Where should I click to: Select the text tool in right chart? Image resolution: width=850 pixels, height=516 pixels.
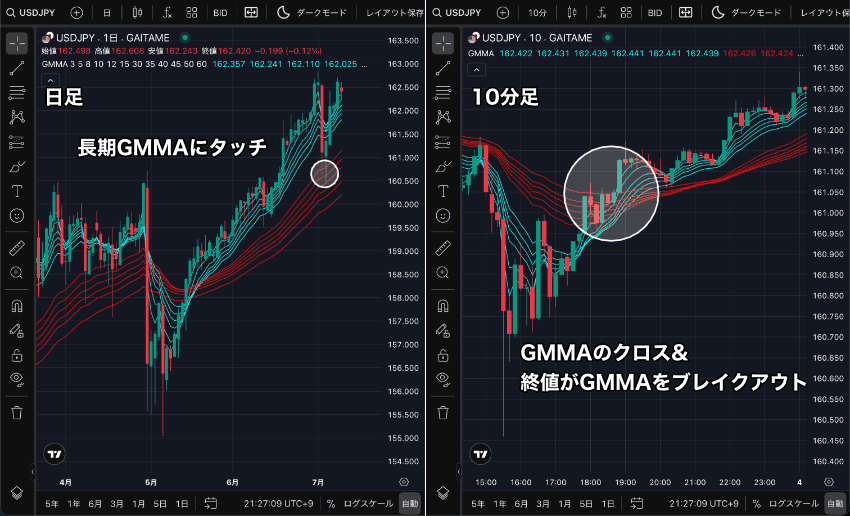click(443, 191)
